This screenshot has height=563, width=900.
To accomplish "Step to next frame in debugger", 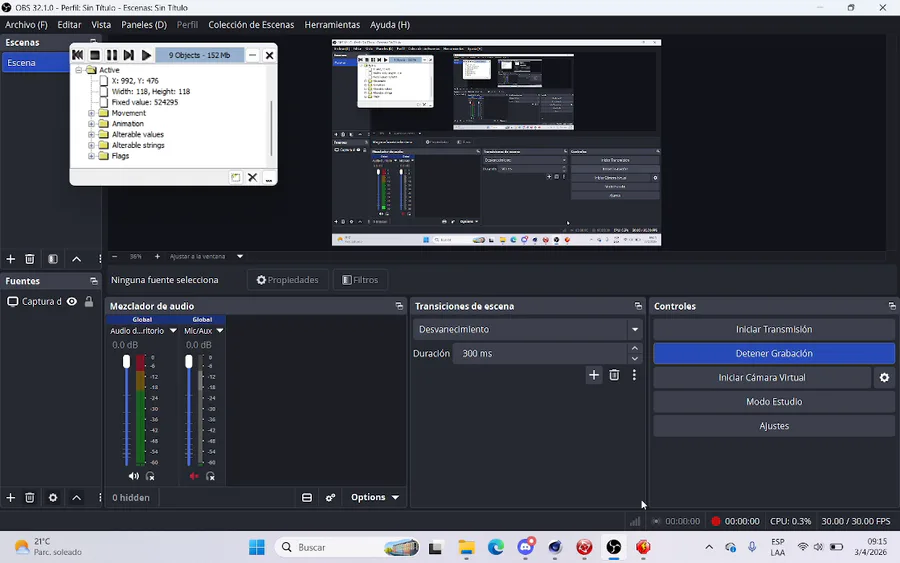I will [x=129, y=55].
